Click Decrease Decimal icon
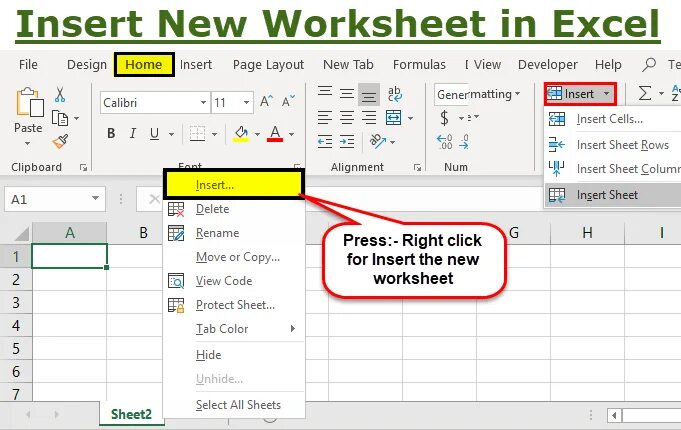 [464, 142]
